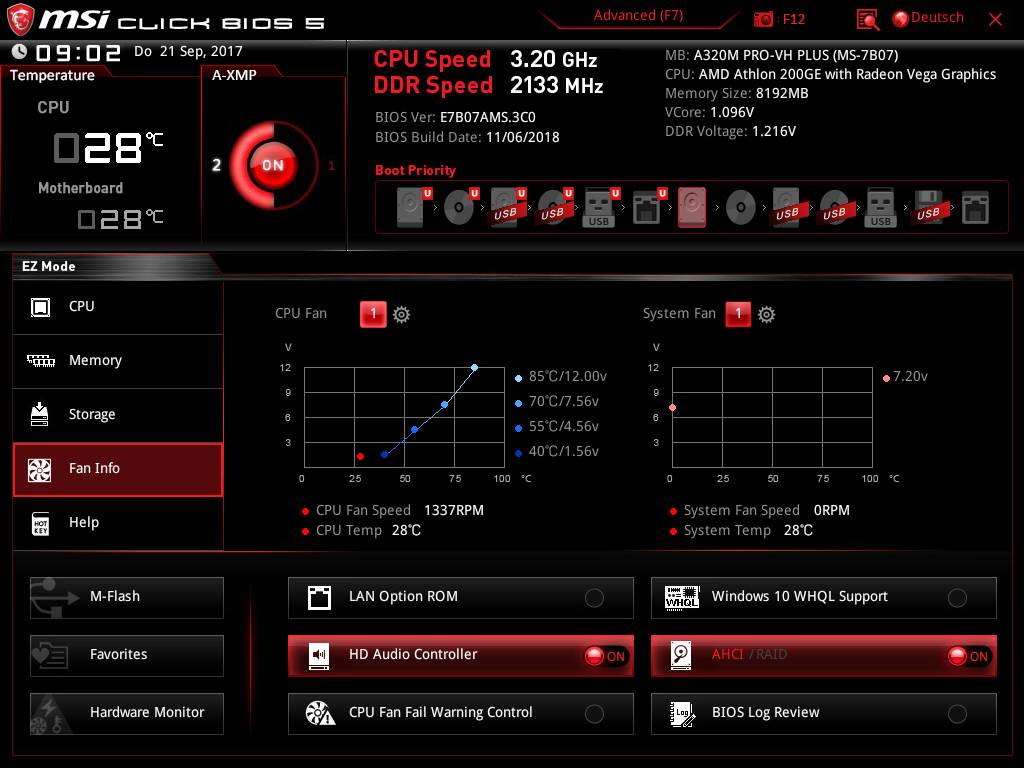The height and width of the screenshot is (768, 1024).
Task: Select the legacy USB hard disk boot device
Action: pos(787,207)
